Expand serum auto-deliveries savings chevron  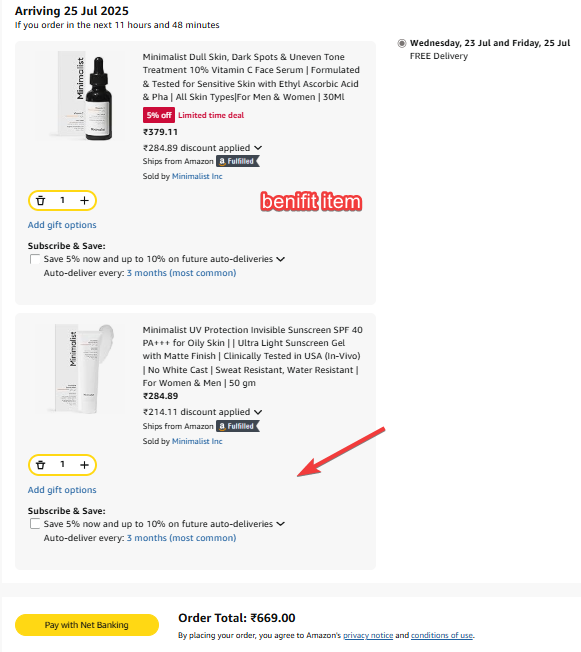(x=281, y=259)
